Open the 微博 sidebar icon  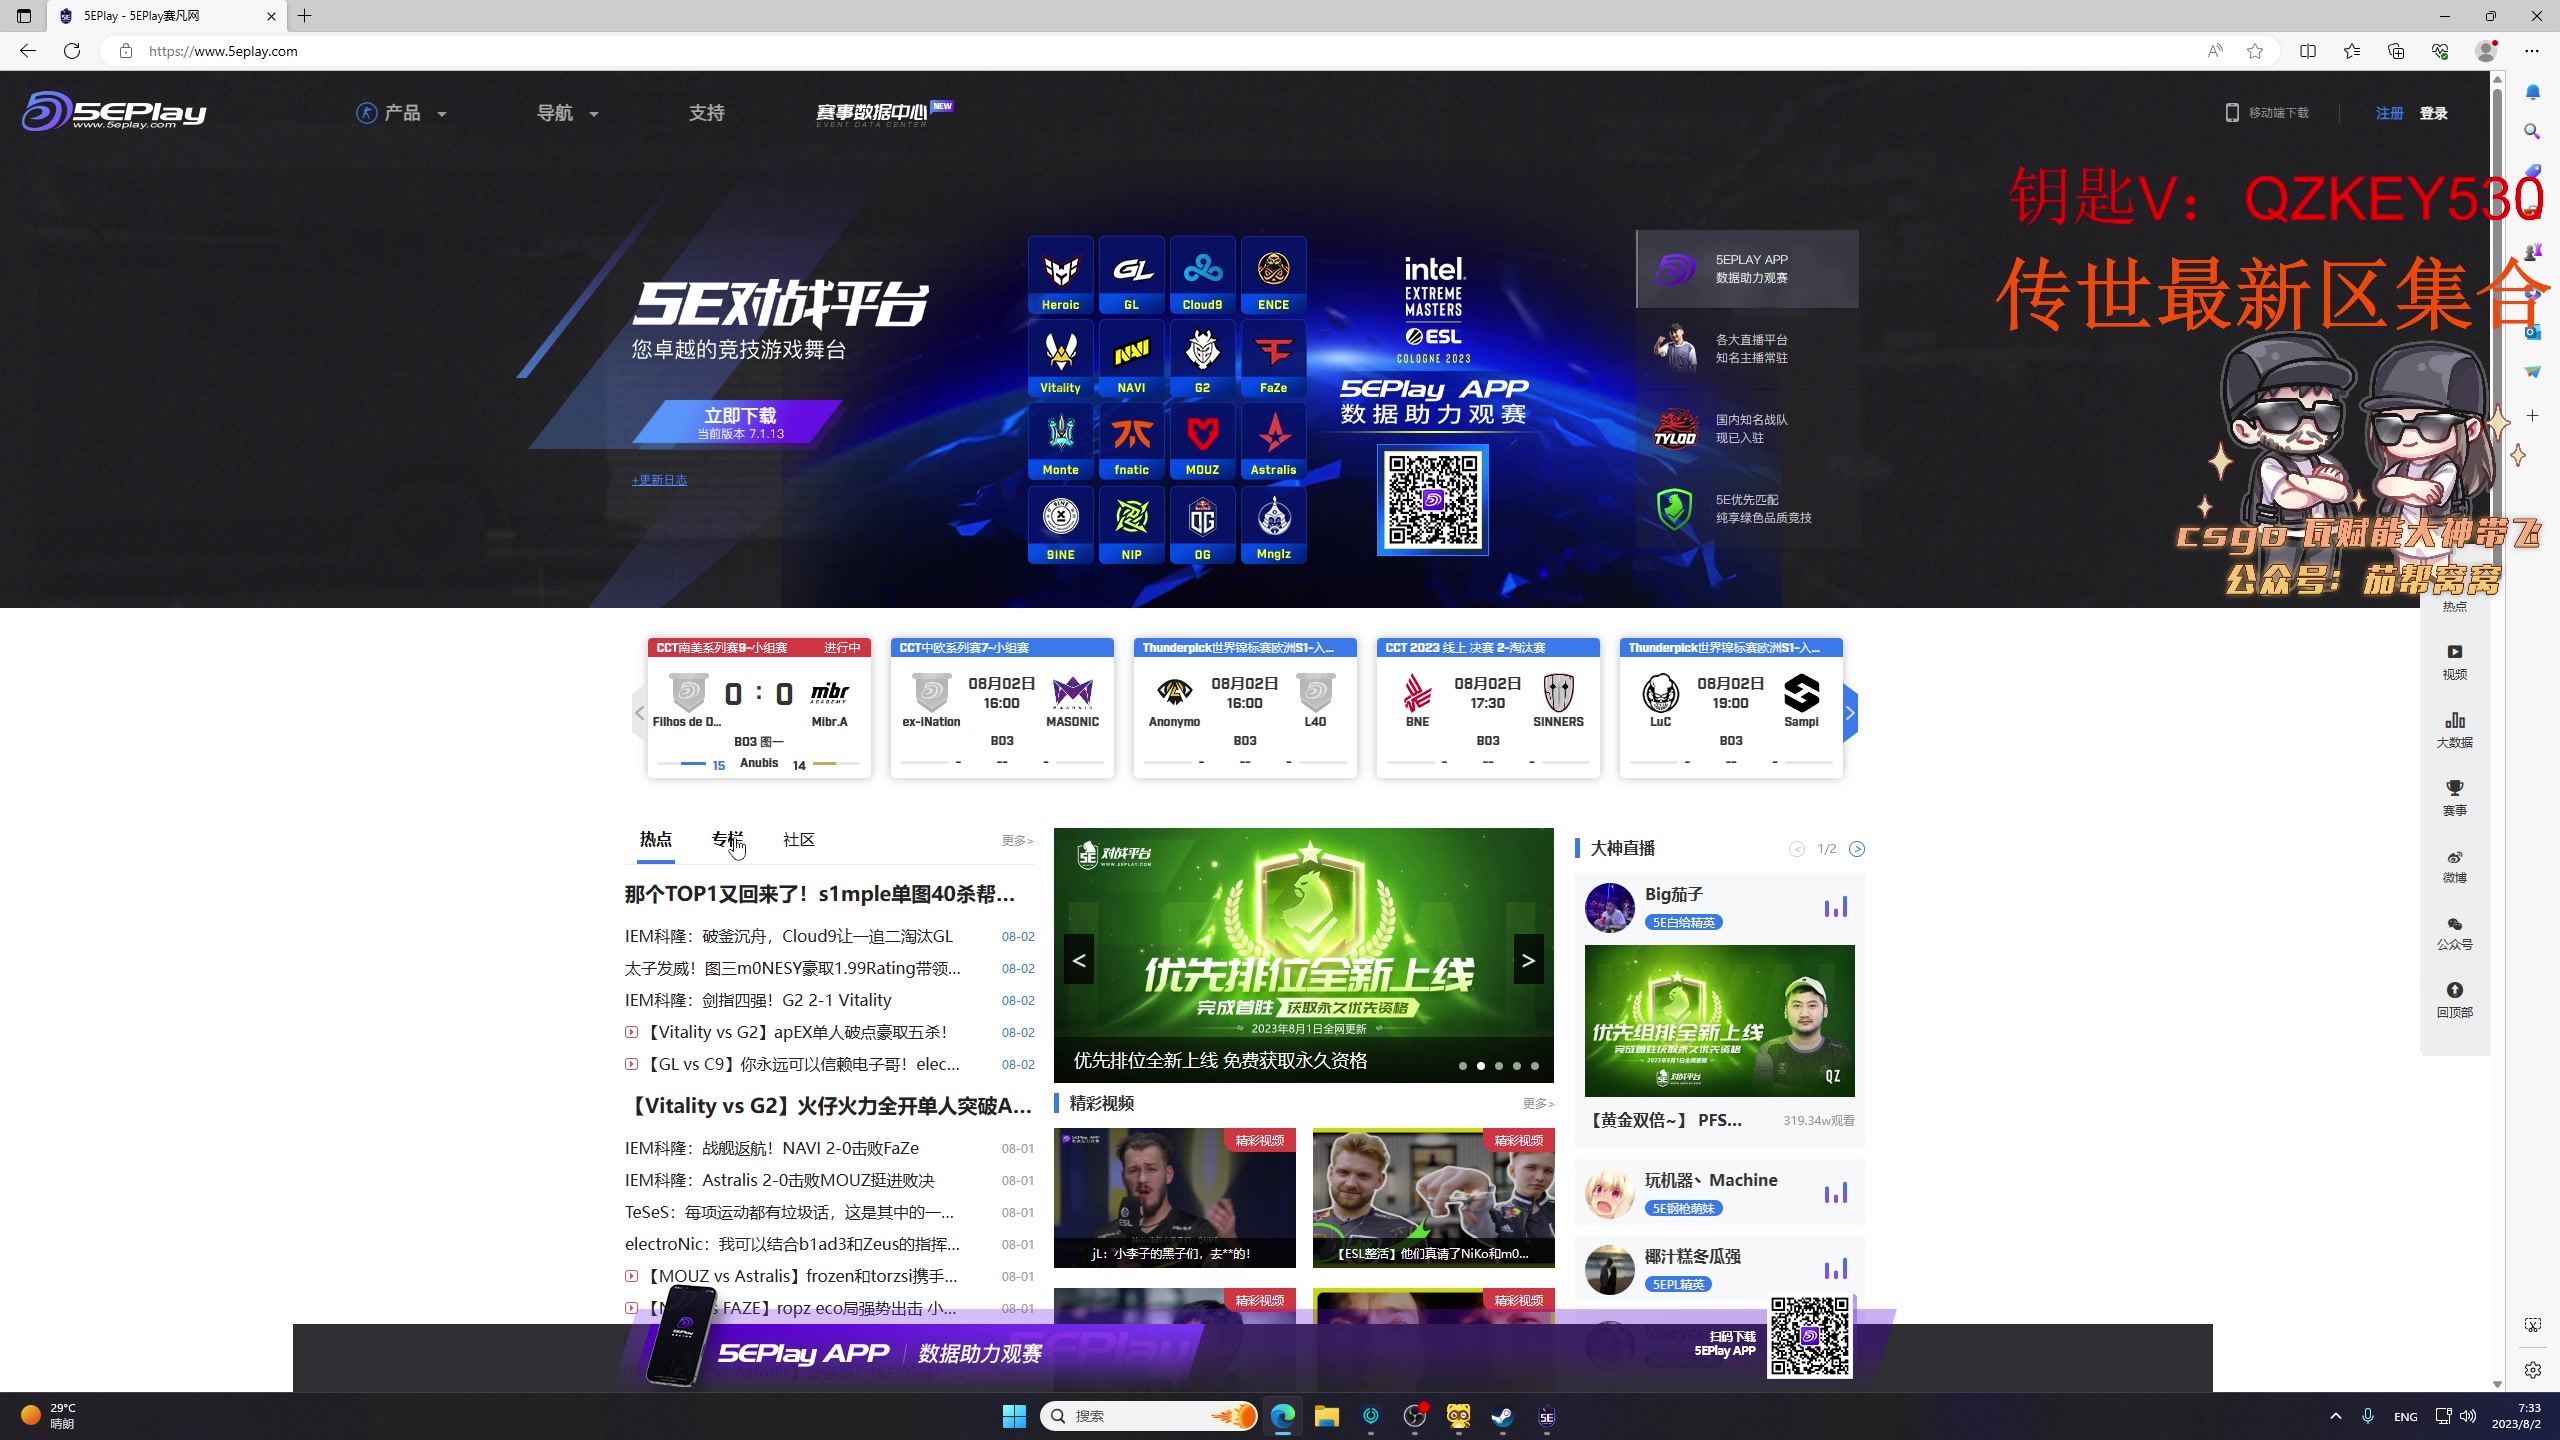point(2455,866)
